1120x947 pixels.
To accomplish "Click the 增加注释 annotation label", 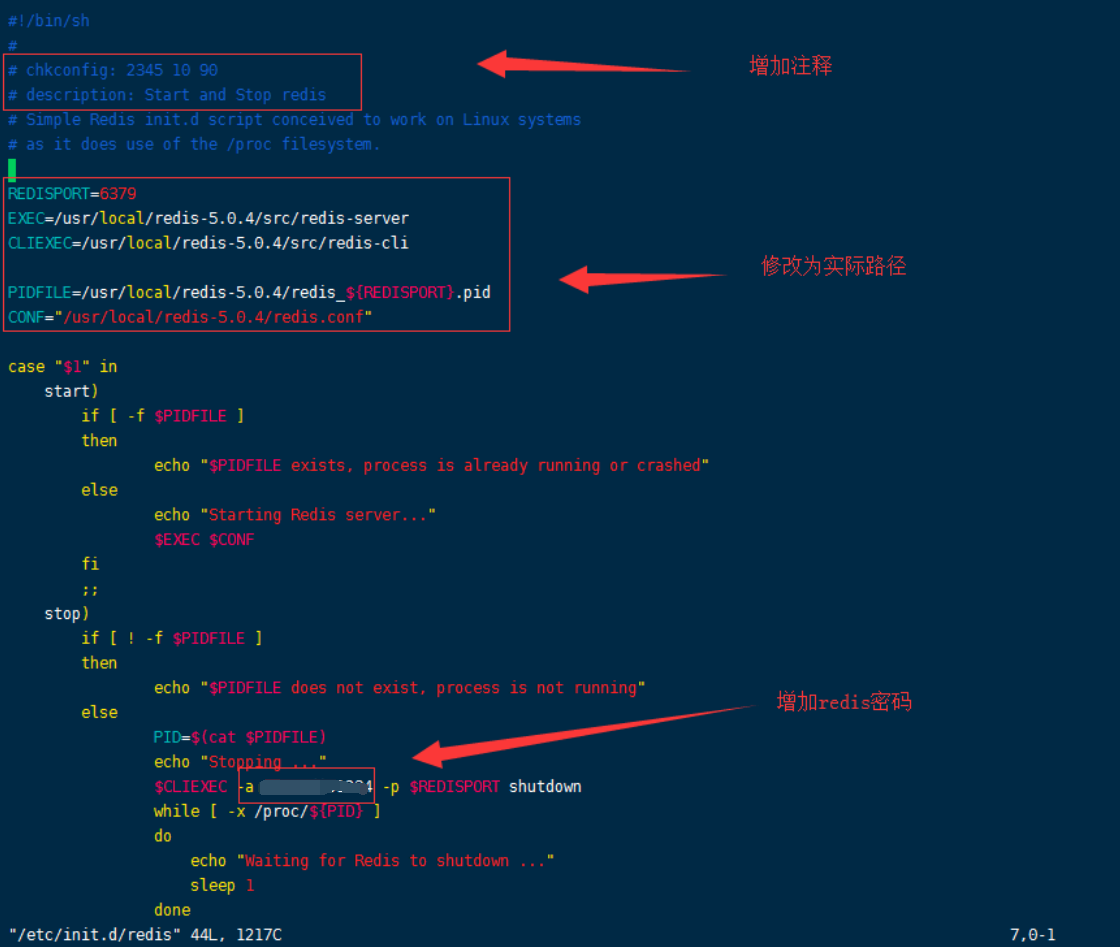I will click(791, 66).
